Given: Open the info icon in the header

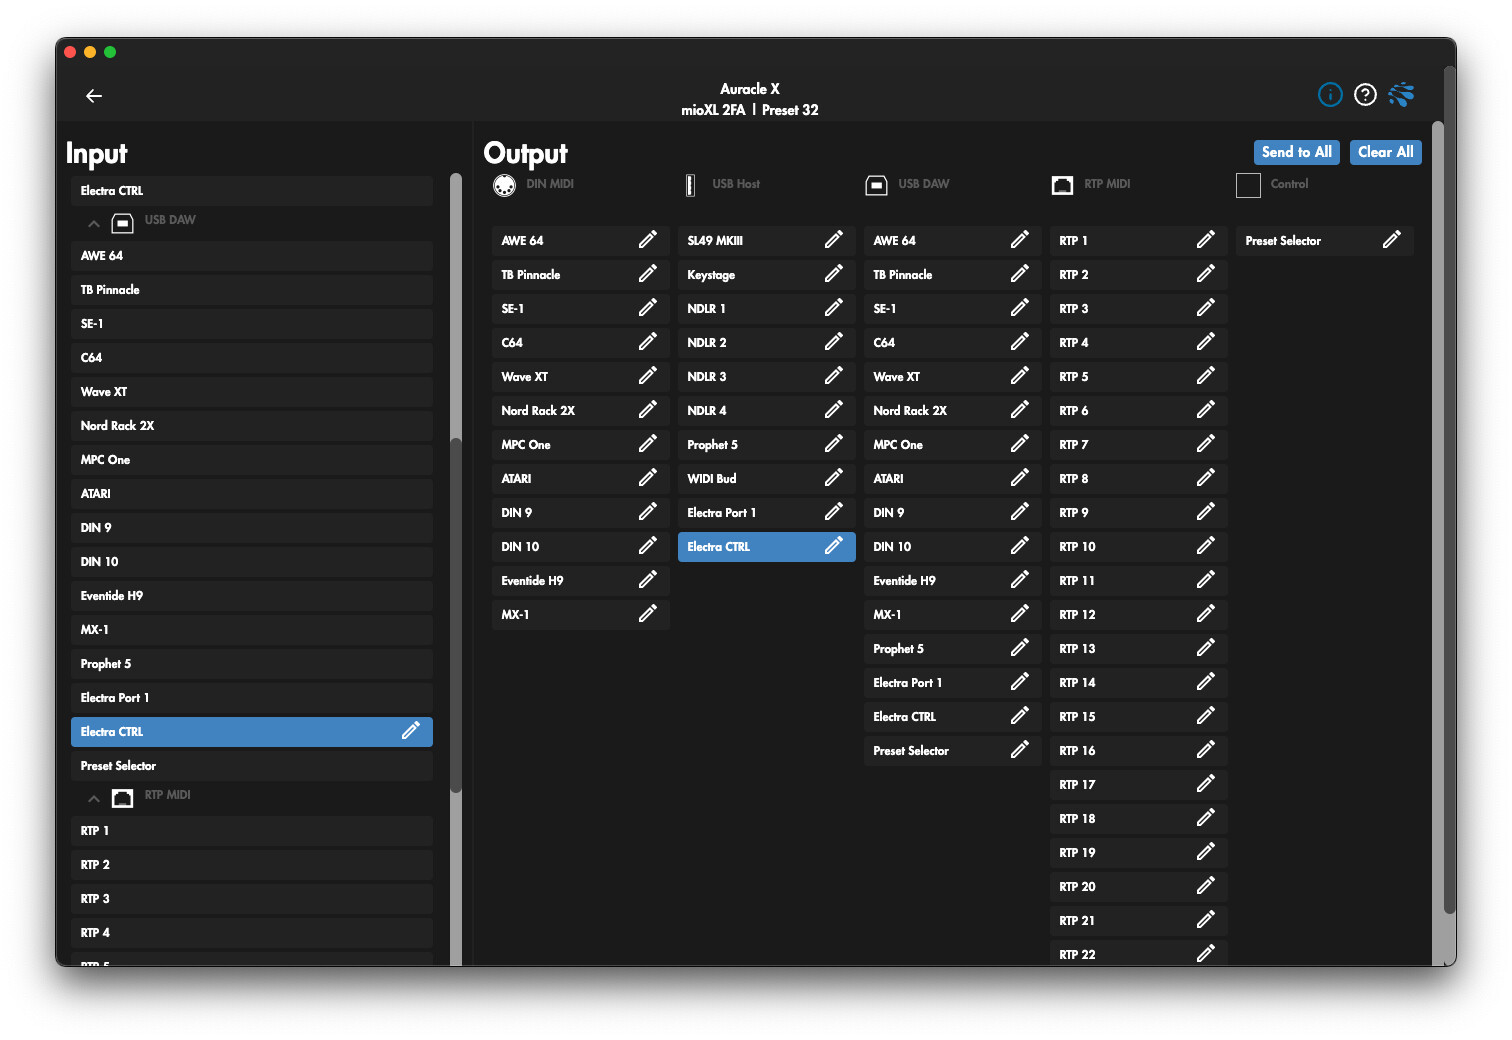Looking at the screenshot, I should coord(1330,94).
